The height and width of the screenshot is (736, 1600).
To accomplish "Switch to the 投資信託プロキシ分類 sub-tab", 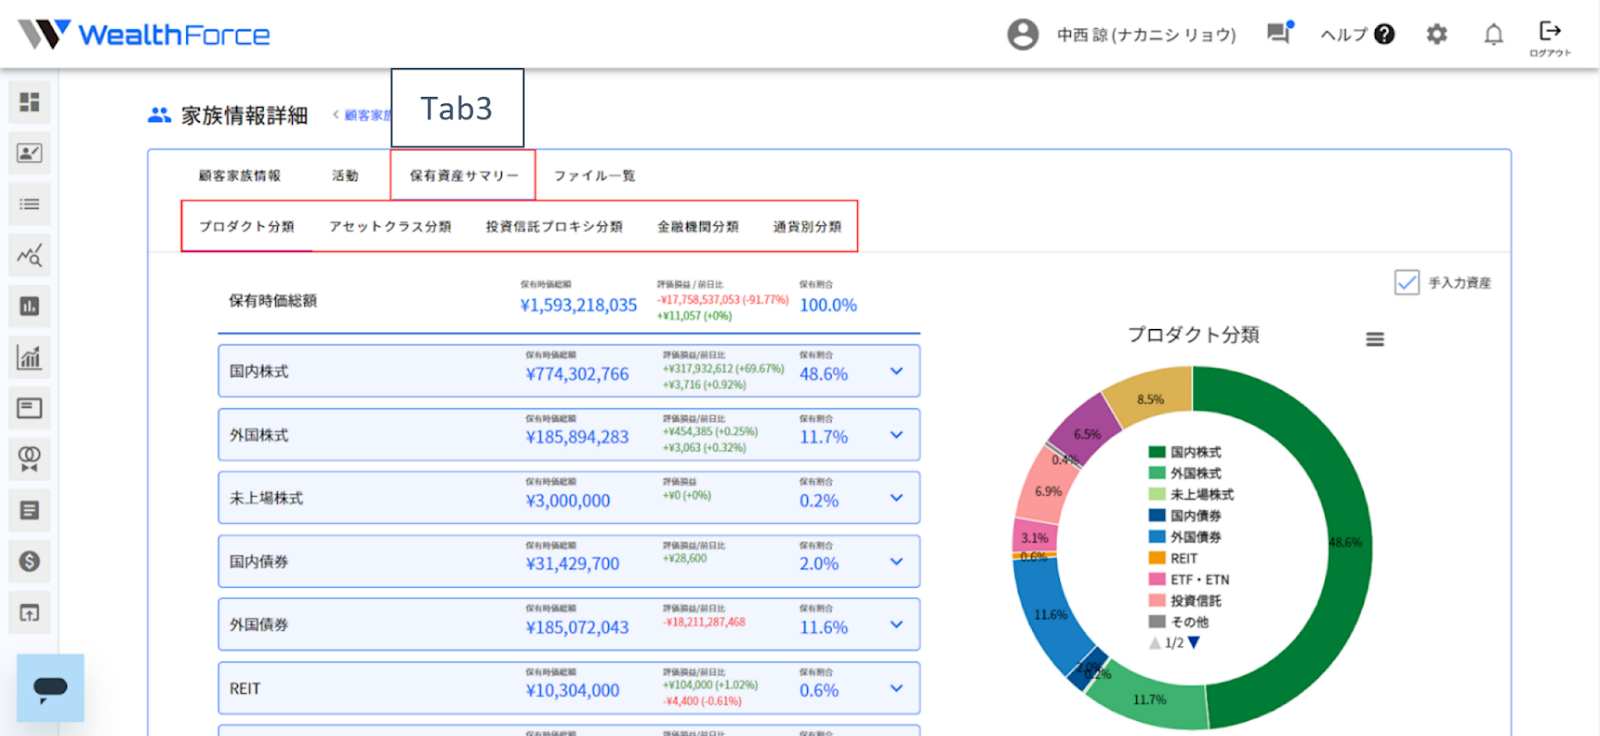I will [554, 227].
